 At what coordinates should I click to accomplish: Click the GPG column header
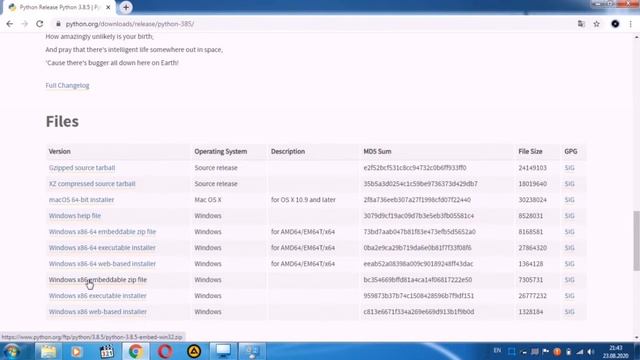coord(571,151)
